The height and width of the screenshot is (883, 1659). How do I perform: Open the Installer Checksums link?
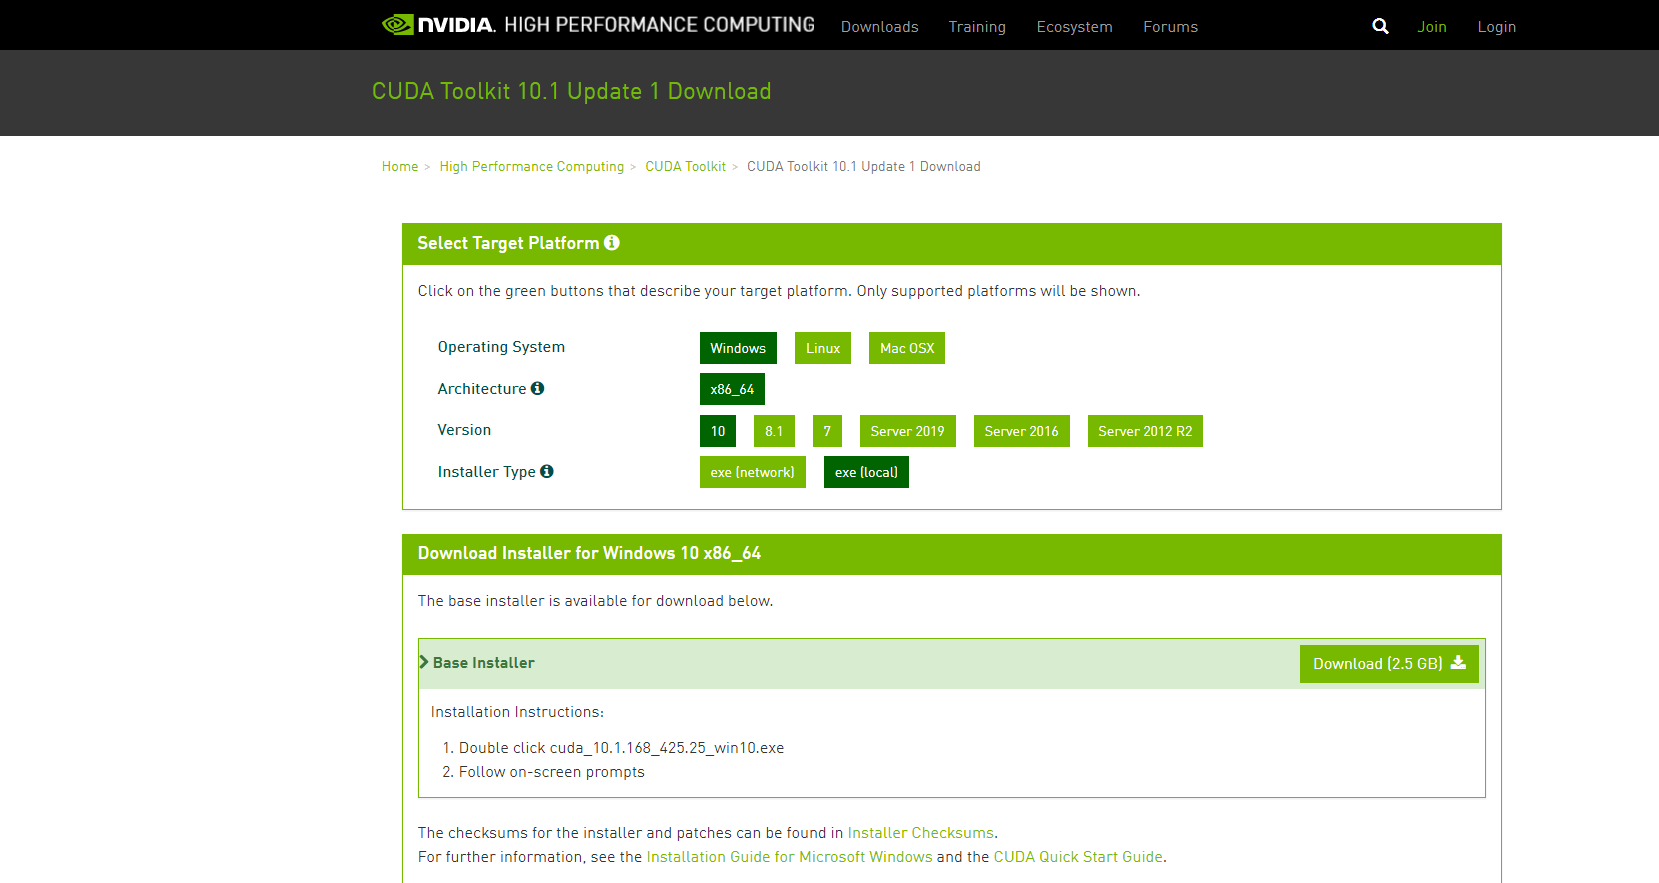coord(921,833)
